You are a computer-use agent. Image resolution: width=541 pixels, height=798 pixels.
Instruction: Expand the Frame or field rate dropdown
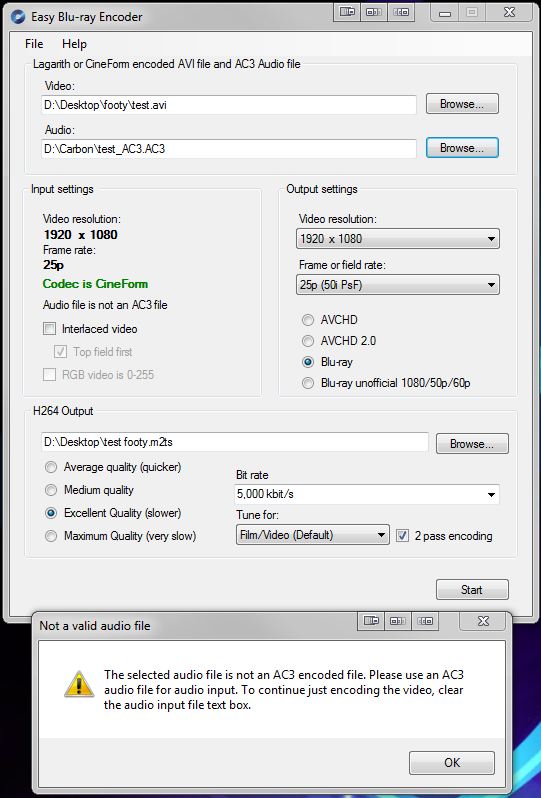click(x=398, y=284)
